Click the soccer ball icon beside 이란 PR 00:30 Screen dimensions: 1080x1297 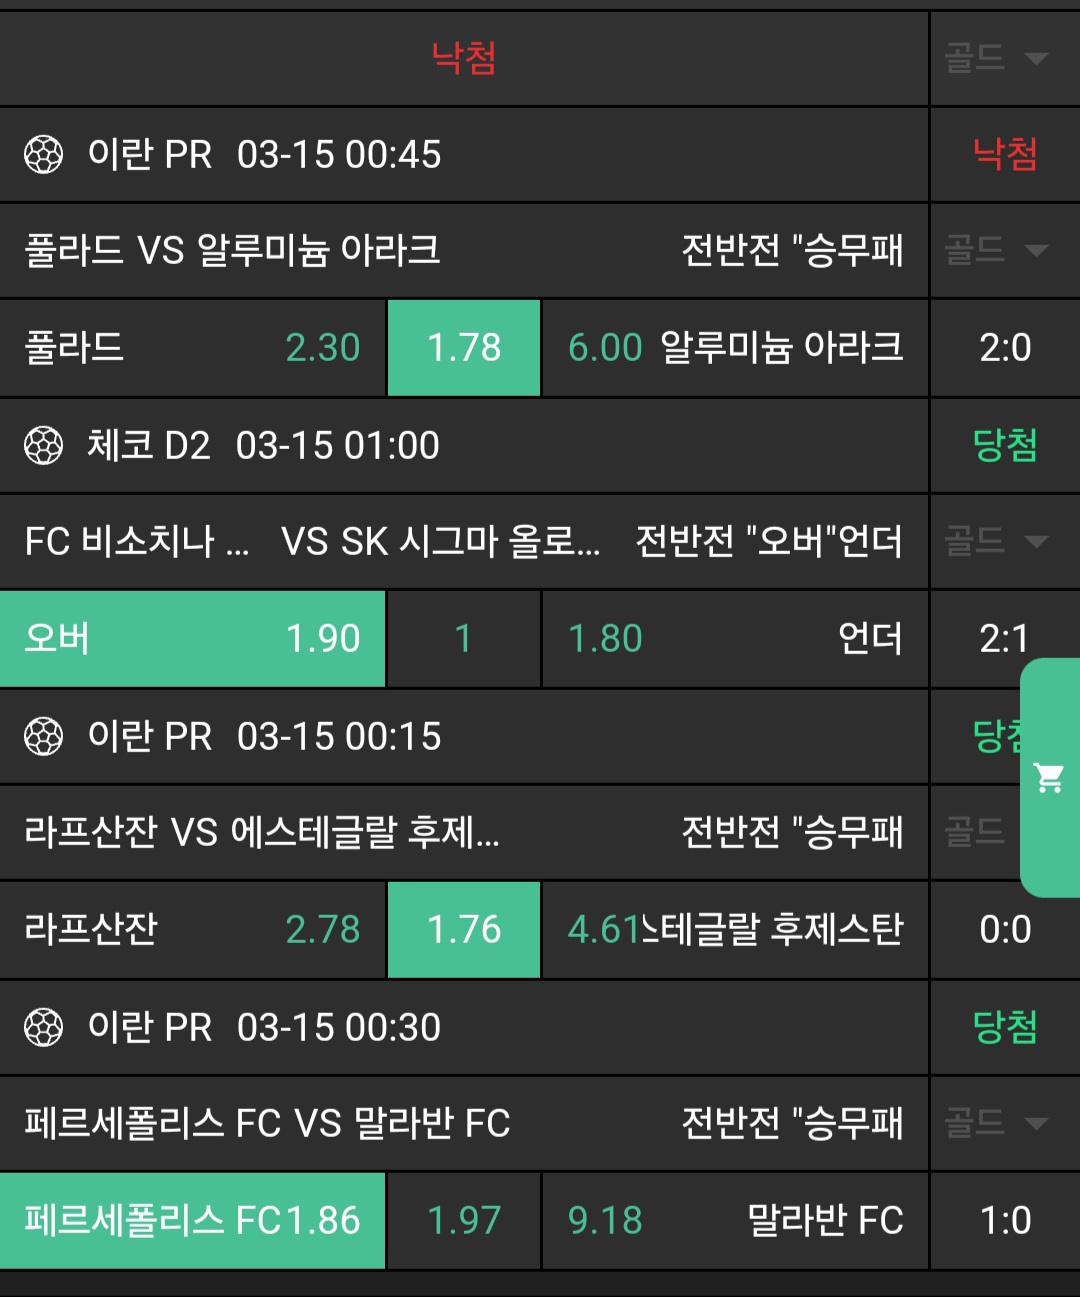point(43,1028)
